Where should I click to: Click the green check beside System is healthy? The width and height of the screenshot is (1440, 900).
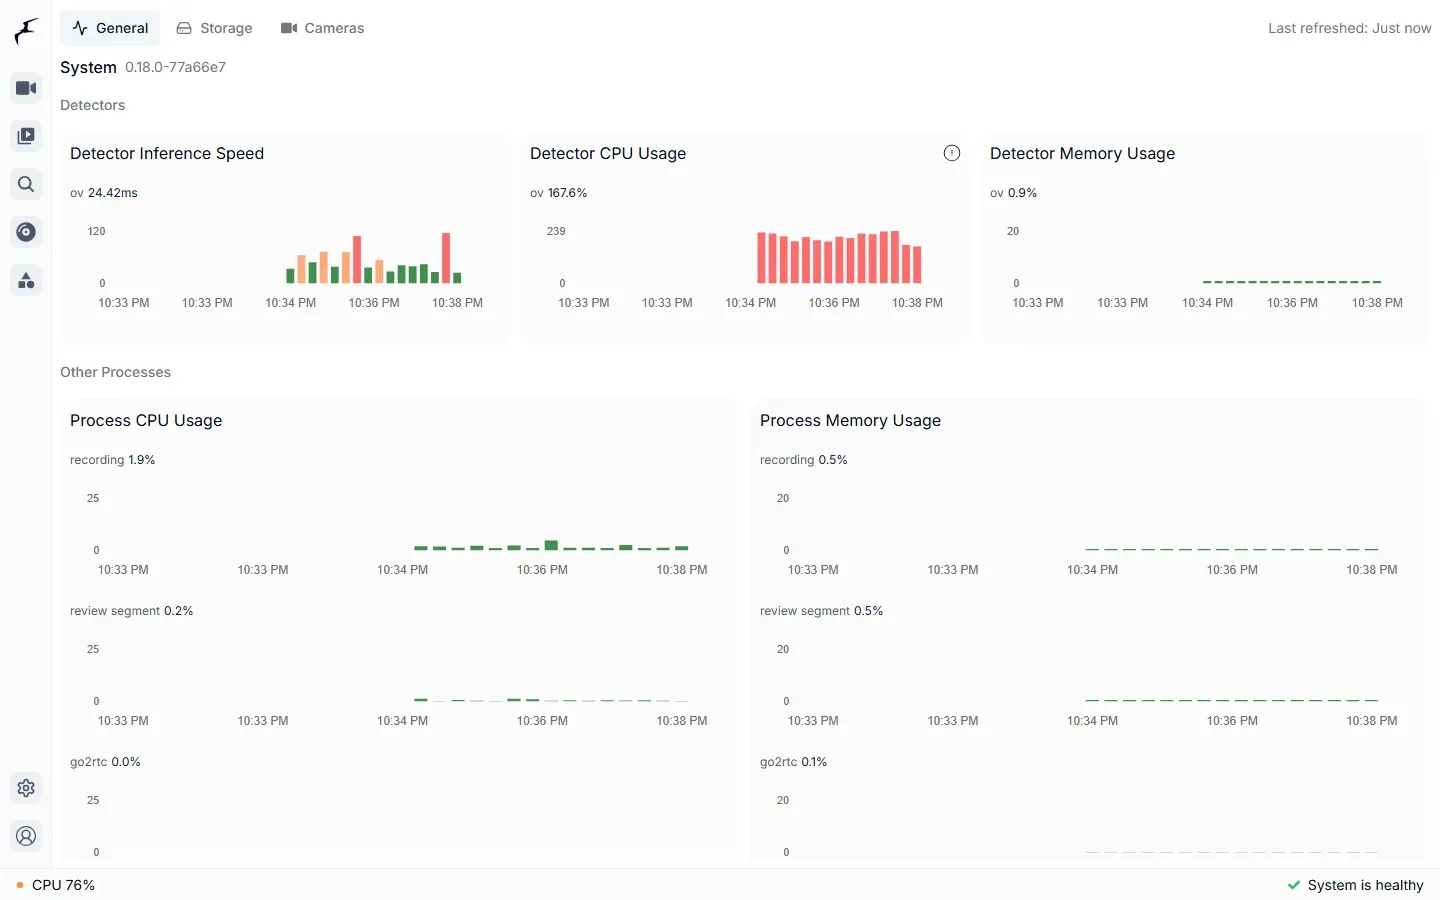tap(1294, 885)
